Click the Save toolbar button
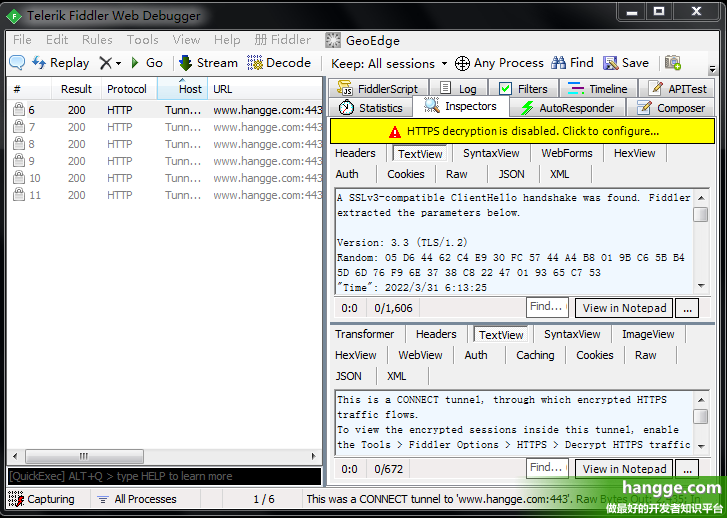This screenshot has width=727, height=518. pyautogui.click(x=625, y=63)
